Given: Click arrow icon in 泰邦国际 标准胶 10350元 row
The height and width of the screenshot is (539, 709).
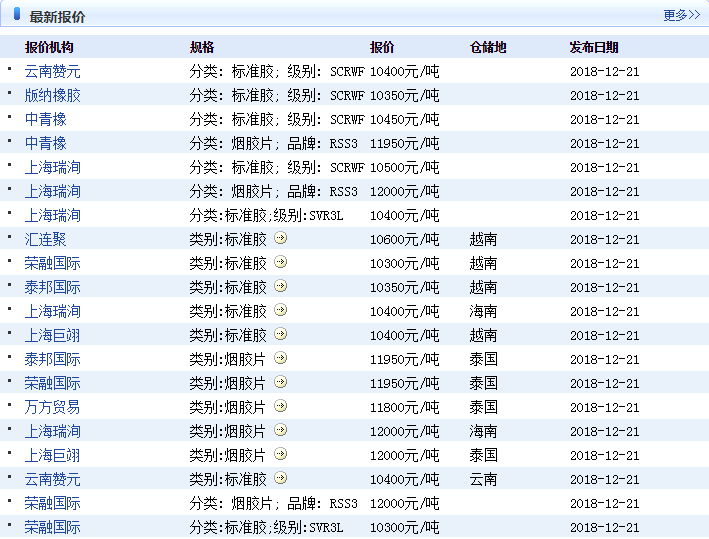Looking at the screenshot, I should tap(280, 286).
